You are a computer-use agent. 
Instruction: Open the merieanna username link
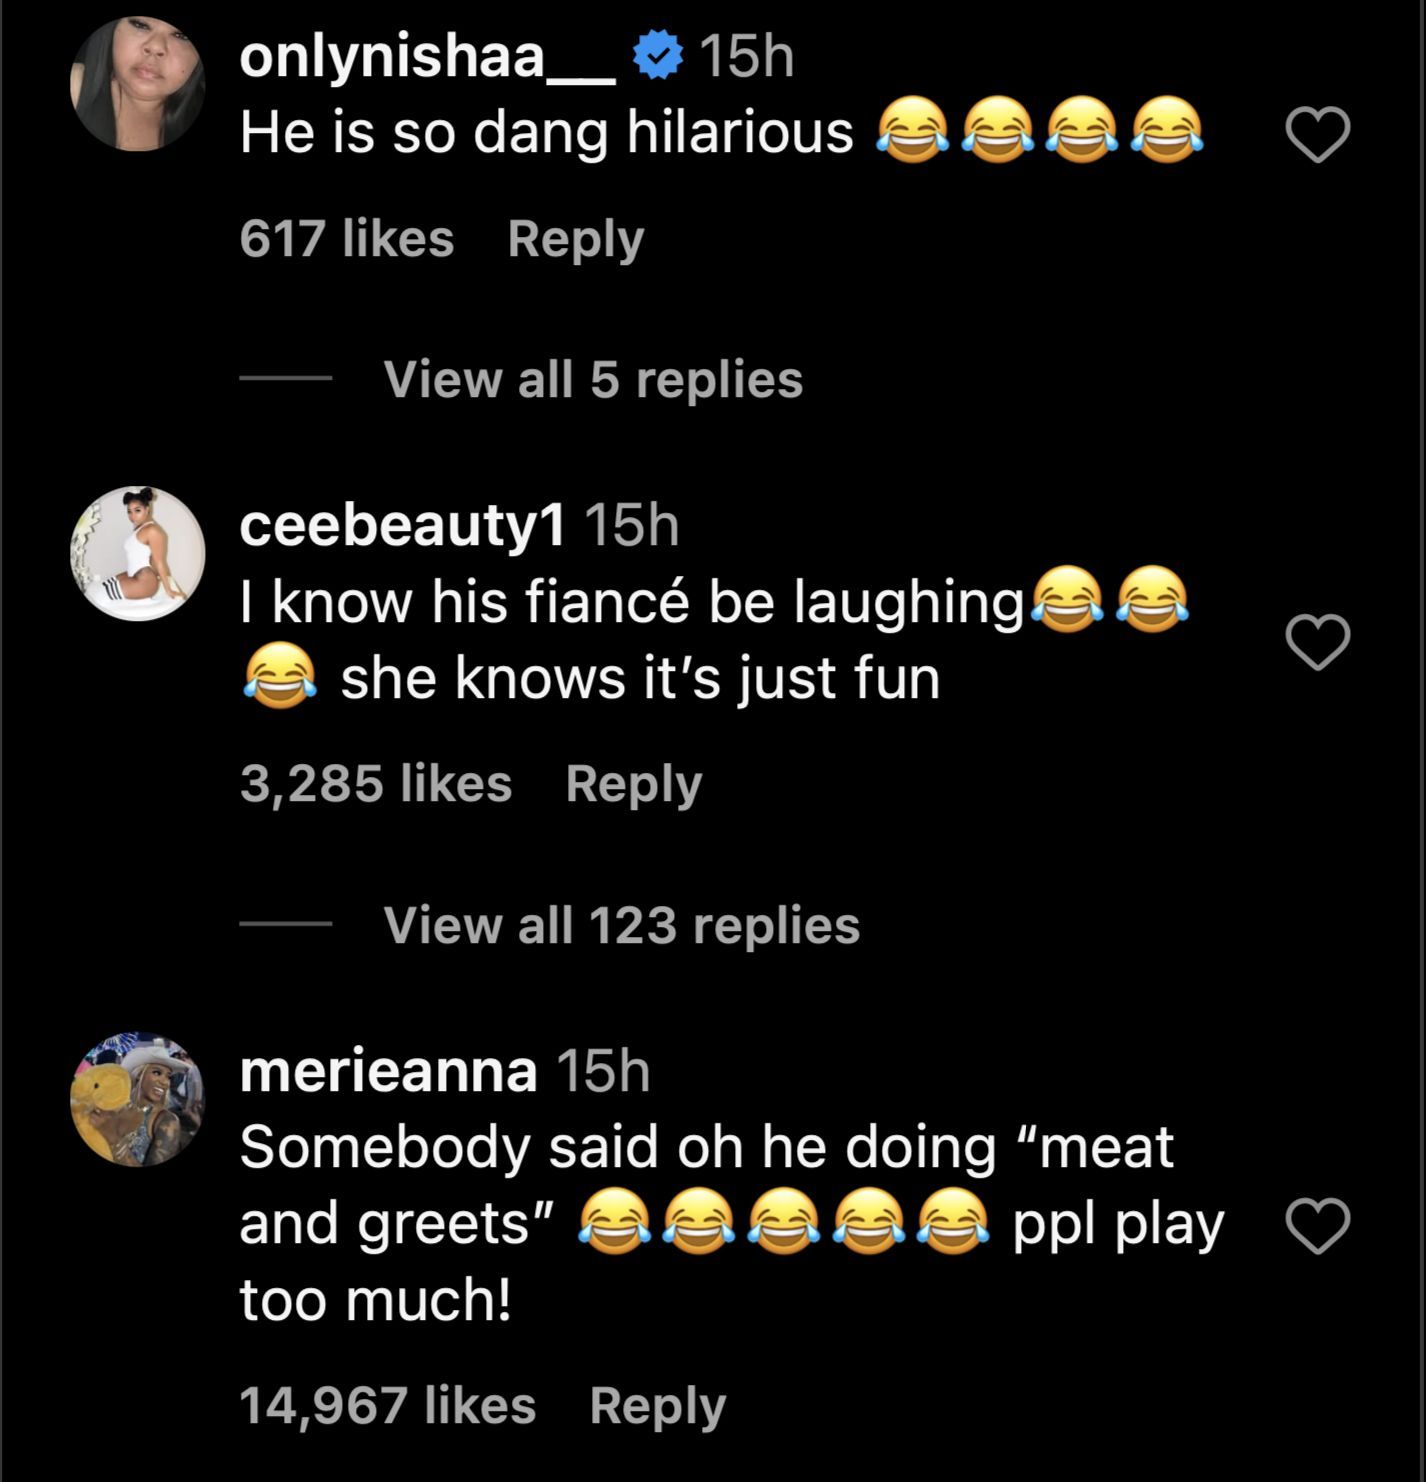pyautogui.click(x=388, y=1071)
